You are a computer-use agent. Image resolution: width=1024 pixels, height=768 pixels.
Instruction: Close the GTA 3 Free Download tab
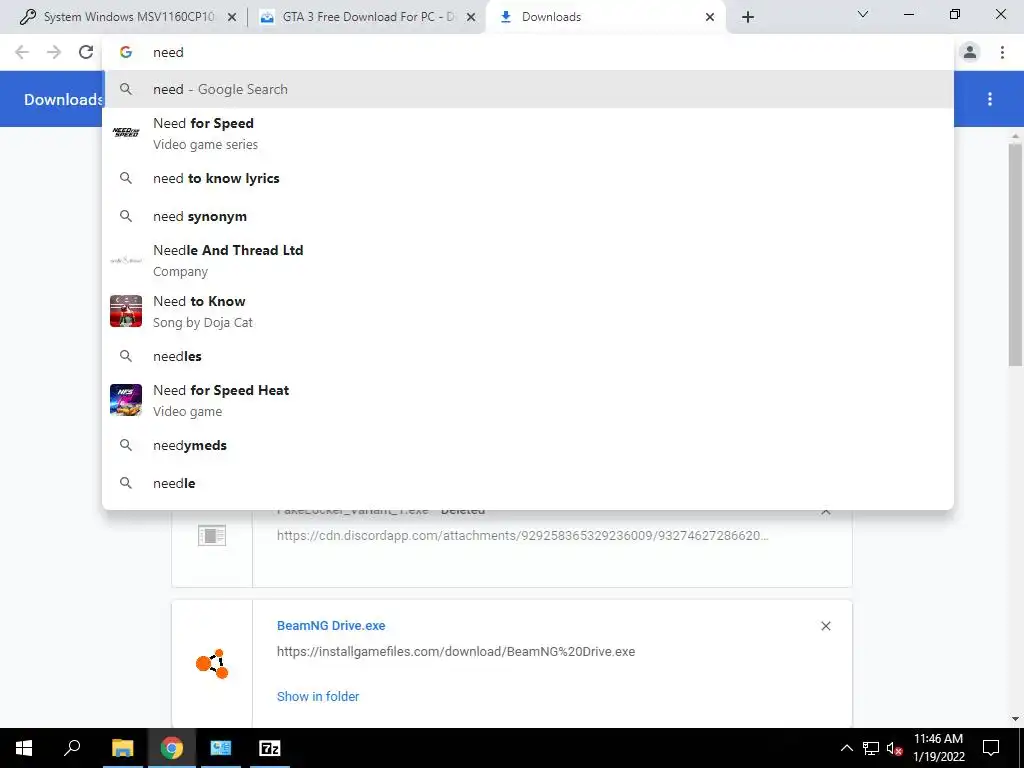[x=471, y=18]
